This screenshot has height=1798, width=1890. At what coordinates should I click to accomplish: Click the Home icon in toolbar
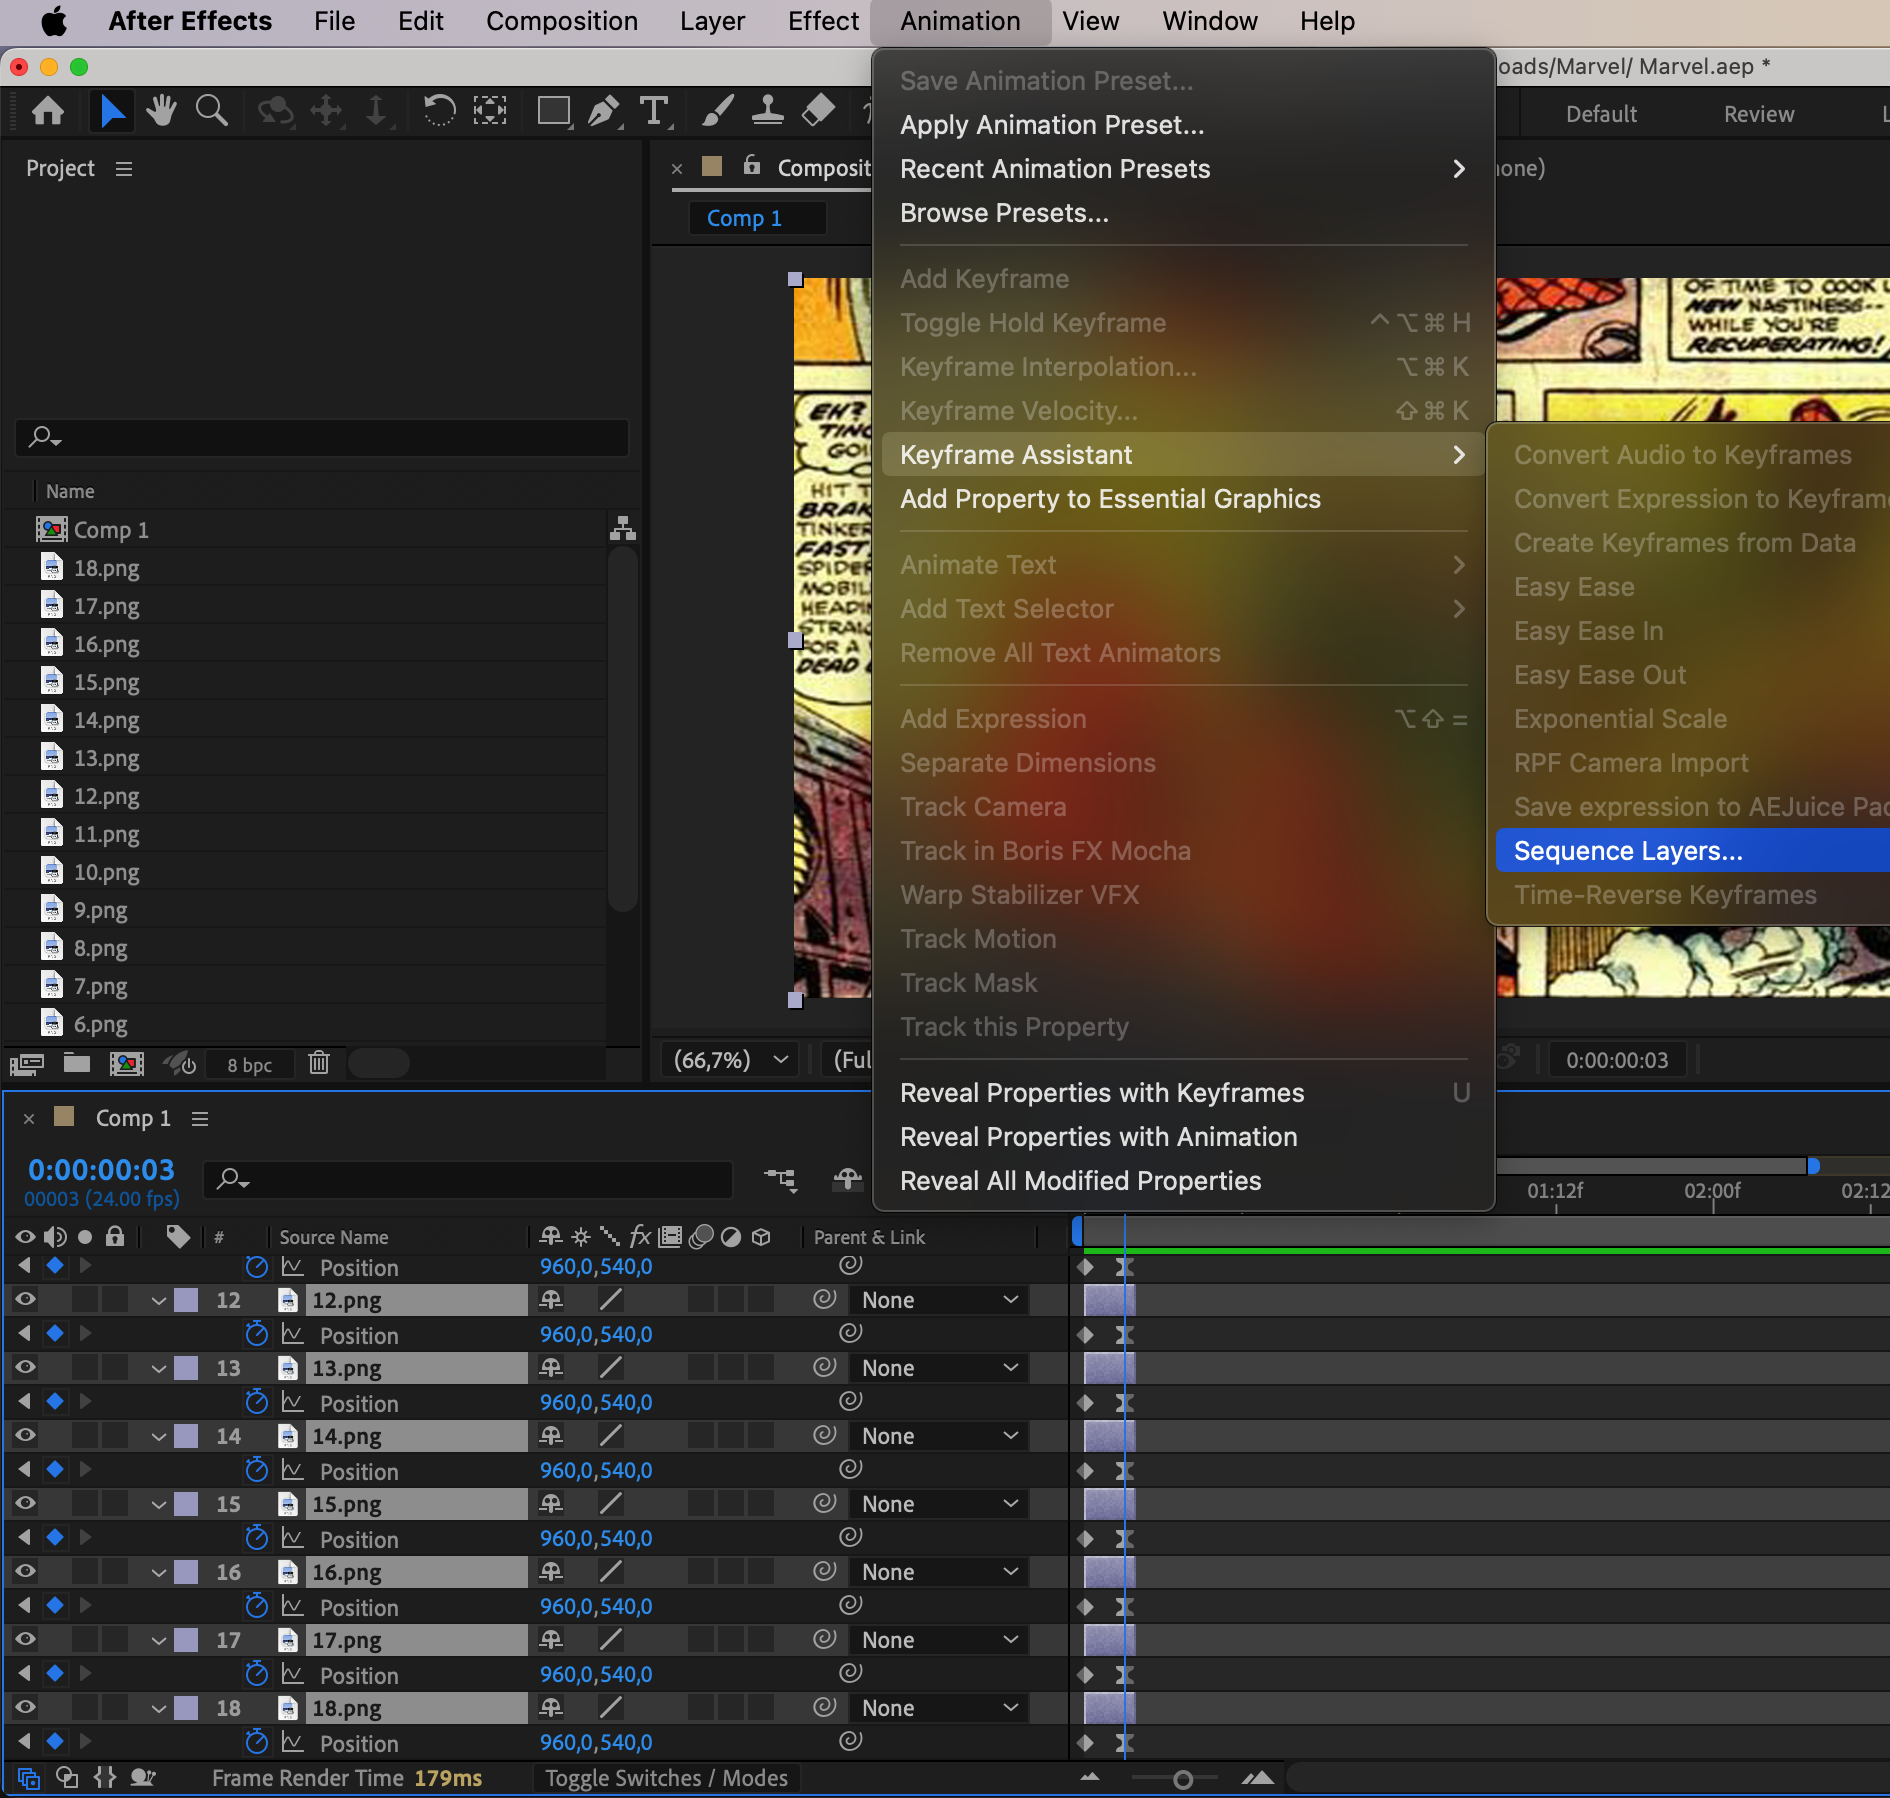pos(48,111)
